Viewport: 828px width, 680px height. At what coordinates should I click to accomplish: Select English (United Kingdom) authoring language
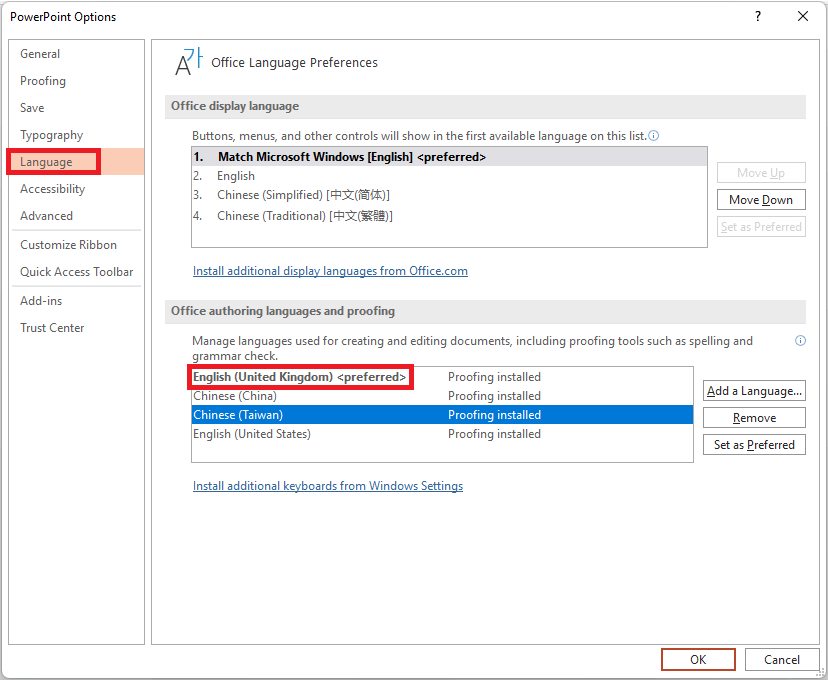443,377
